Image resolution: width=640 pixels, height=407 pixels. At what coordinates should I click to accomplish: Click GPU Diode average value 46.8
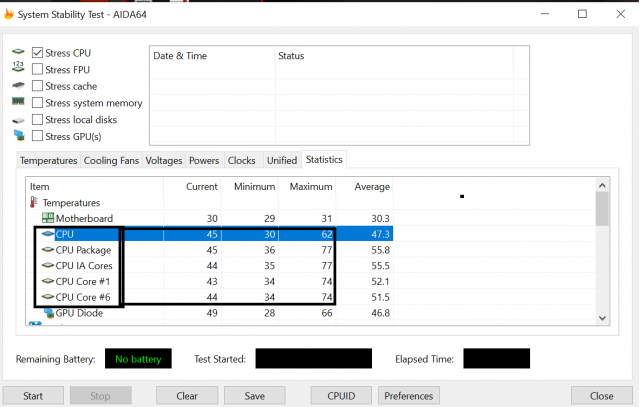(x=380, y=313)
